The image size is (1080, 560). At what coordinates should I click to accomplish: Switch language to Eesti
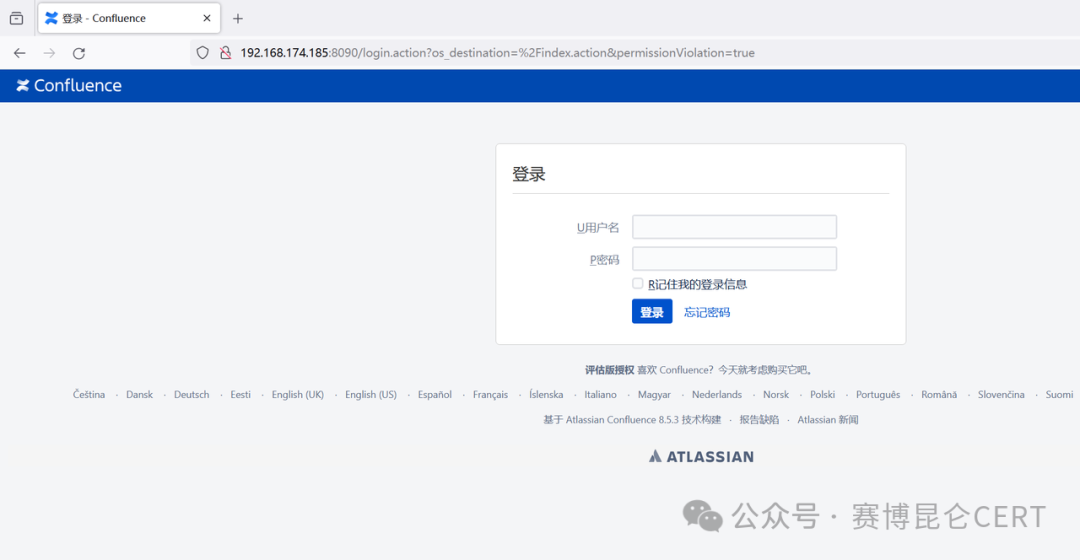[240, 395]
